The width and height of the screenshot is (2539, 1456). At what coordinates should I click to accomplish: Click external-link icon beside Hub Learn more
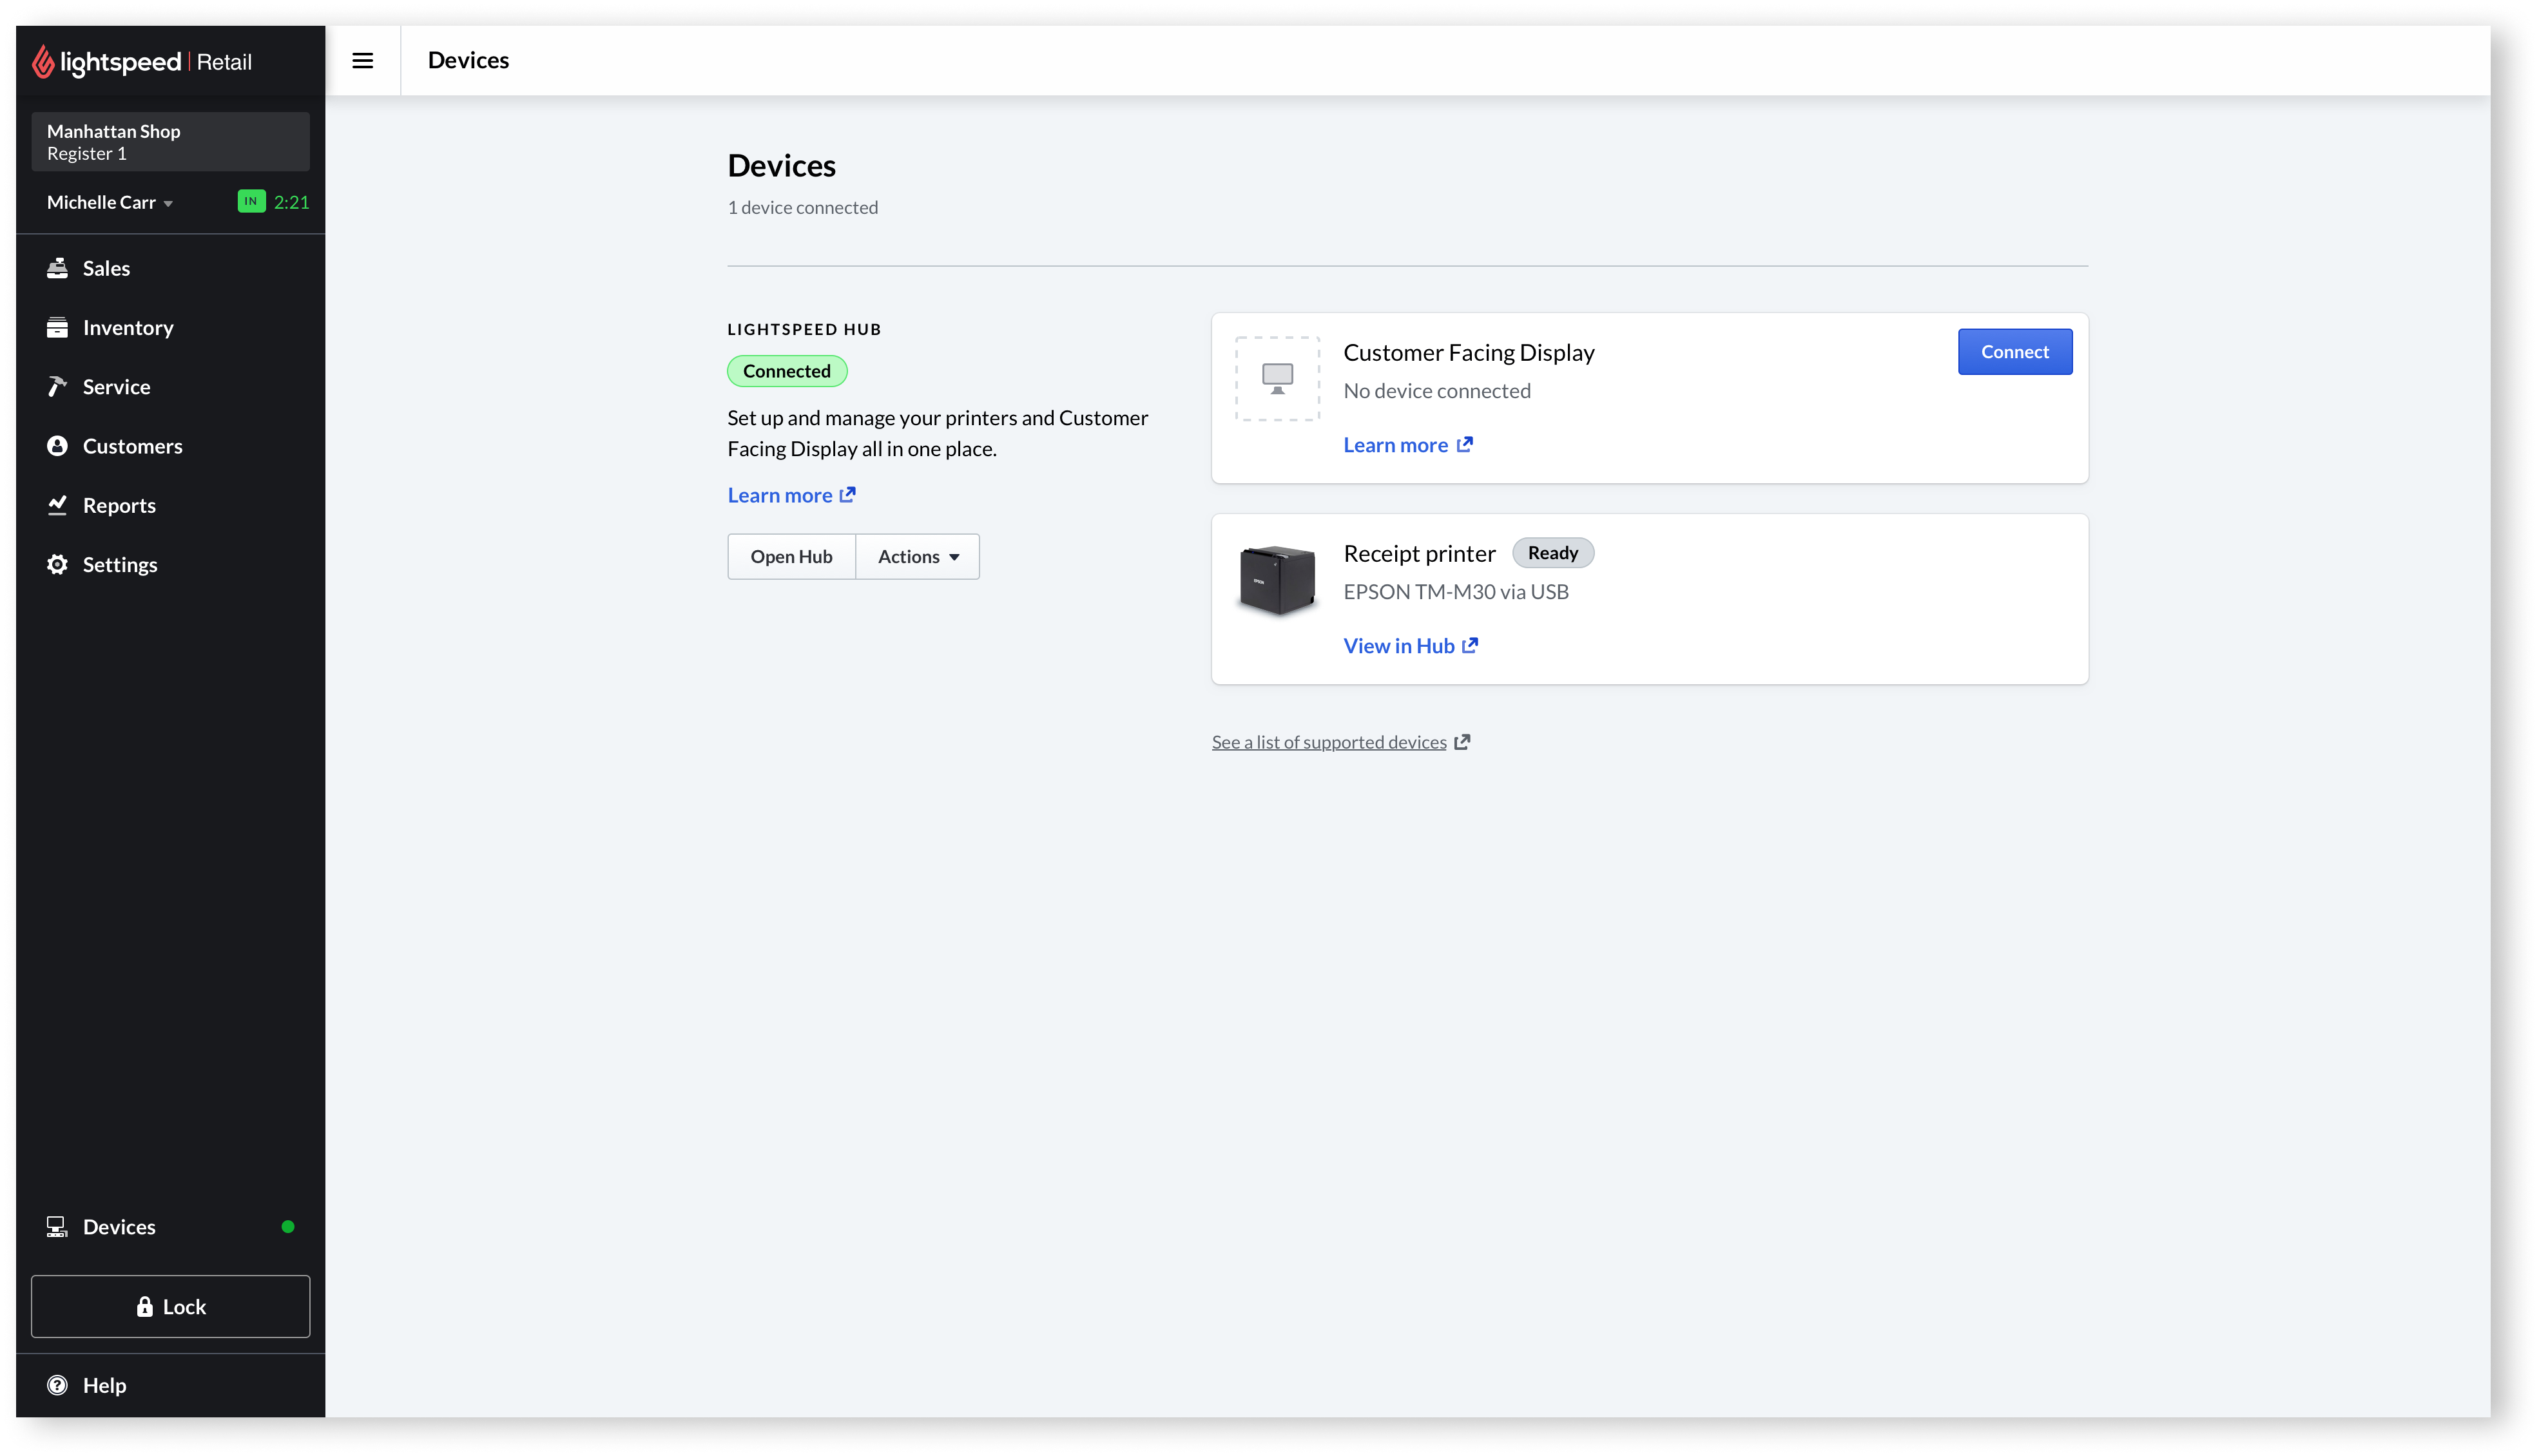point(848,495)
